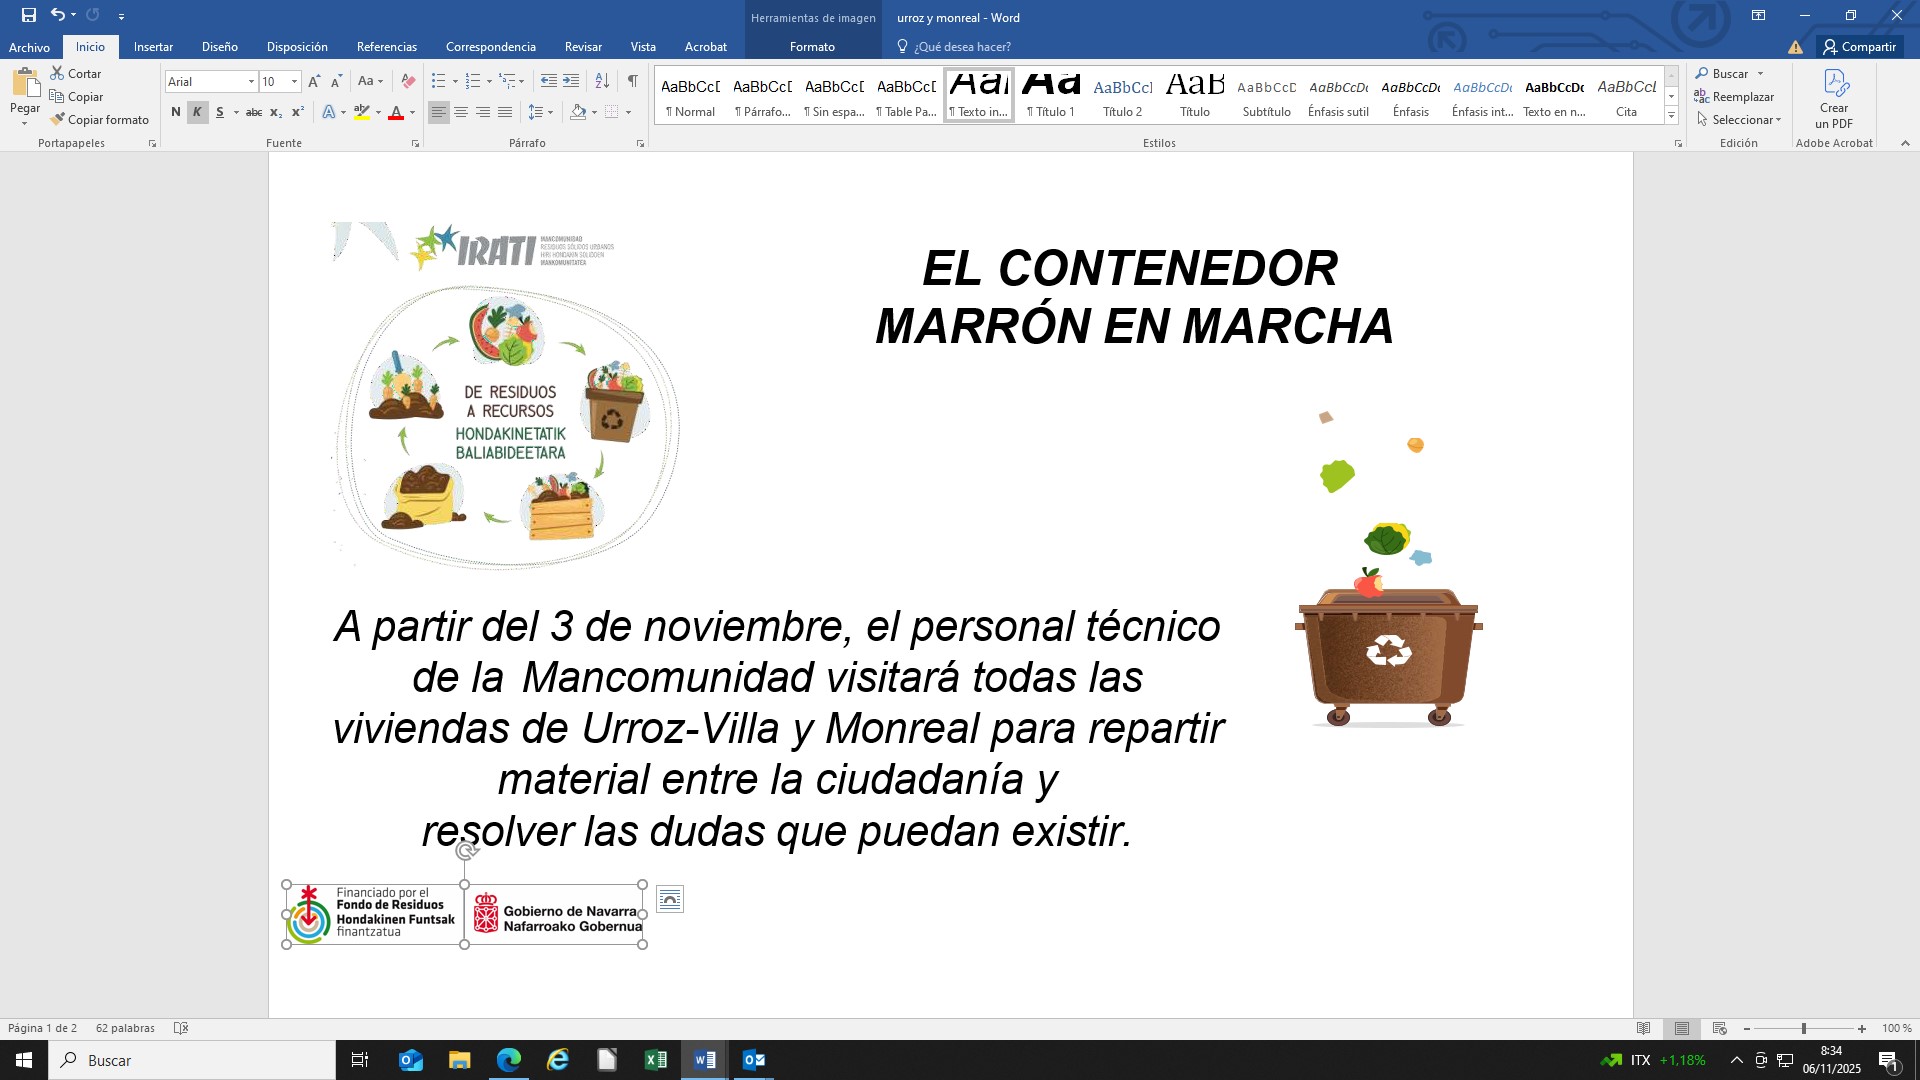Open the font size dropdown
Viewport: 1920px width, 1080px height.
pos(294,82)
